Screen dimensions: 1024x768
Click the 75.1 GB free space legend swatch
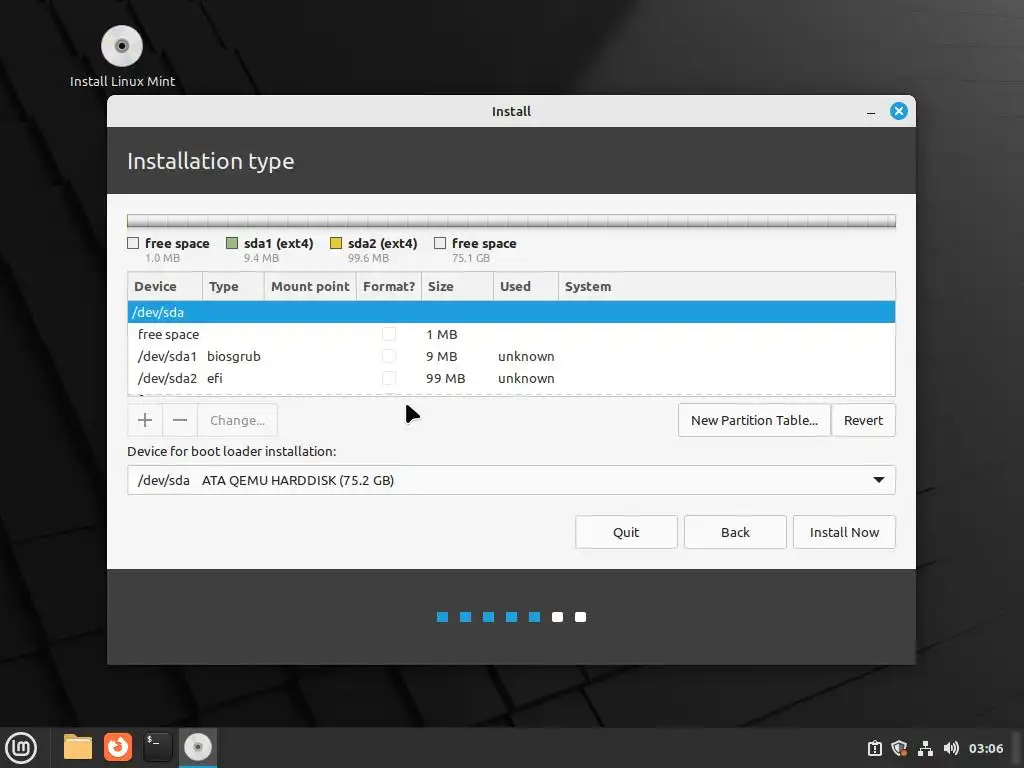[x=440, y=243]
